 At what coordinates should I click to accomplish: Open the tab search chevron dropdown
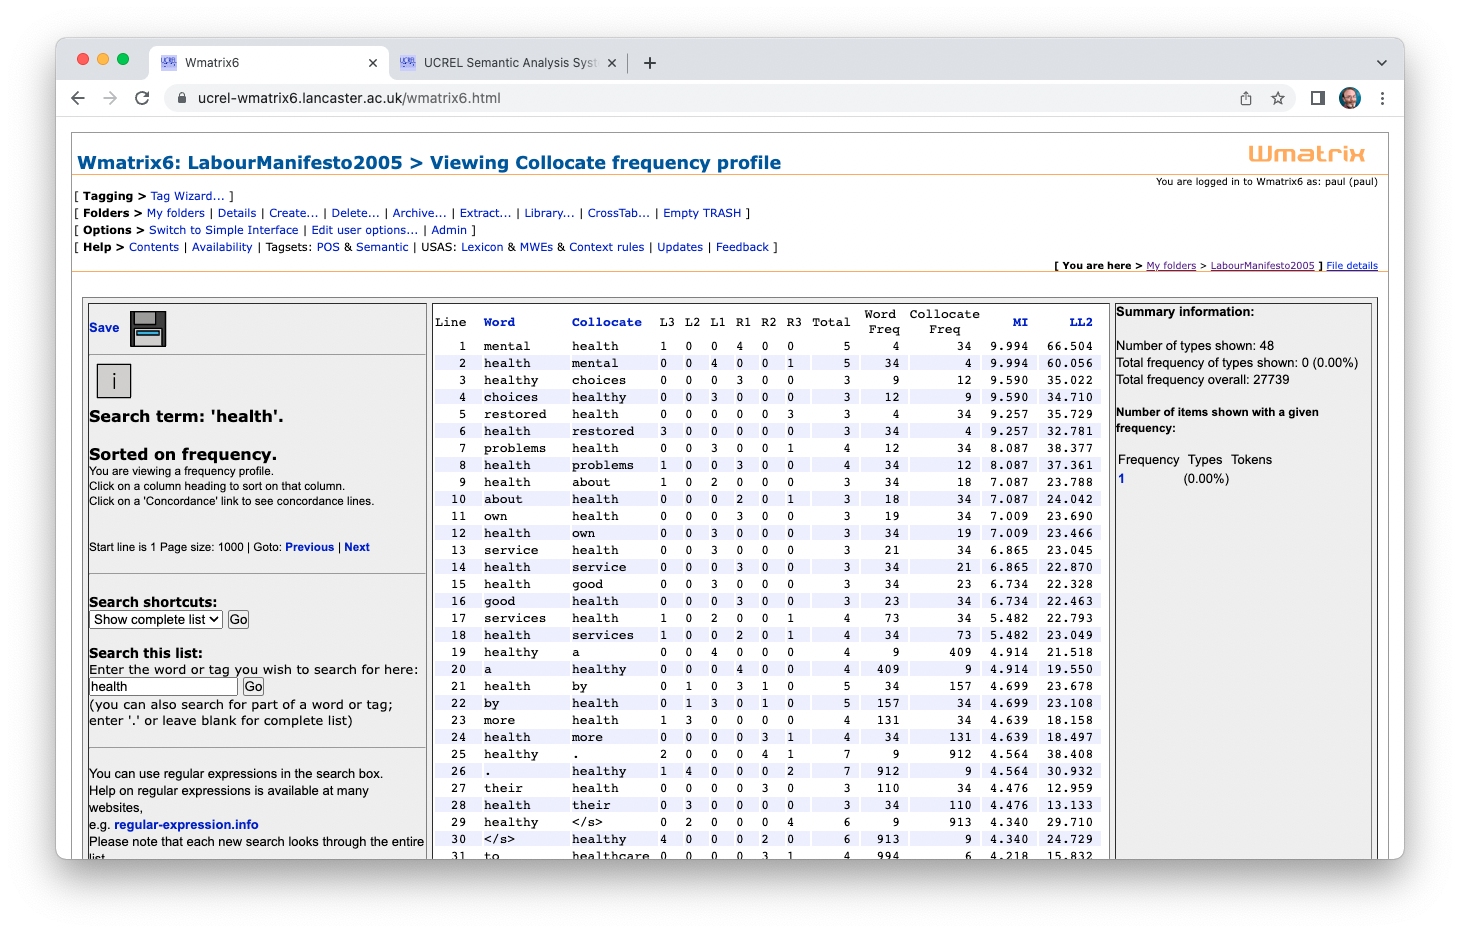coord(1381,63)
